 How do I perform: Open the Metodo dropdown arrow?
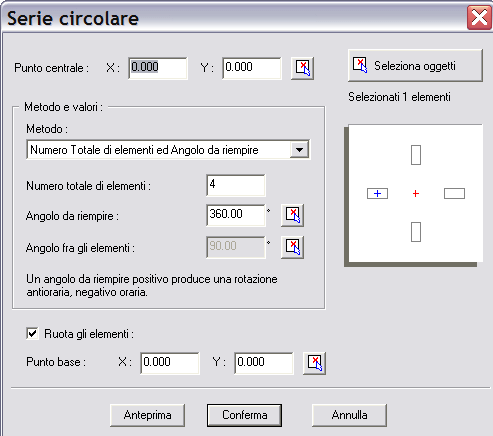coord(299,150)
